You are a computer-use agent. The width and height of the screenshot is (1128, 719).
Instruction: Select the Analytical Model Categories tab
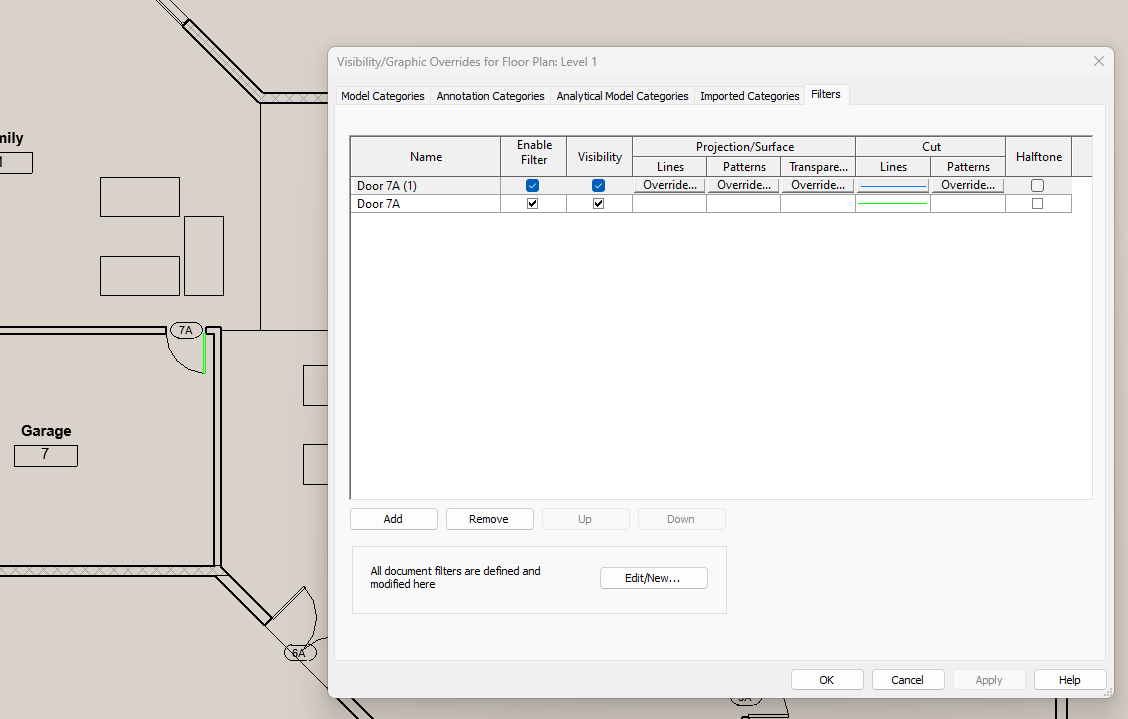622,95
